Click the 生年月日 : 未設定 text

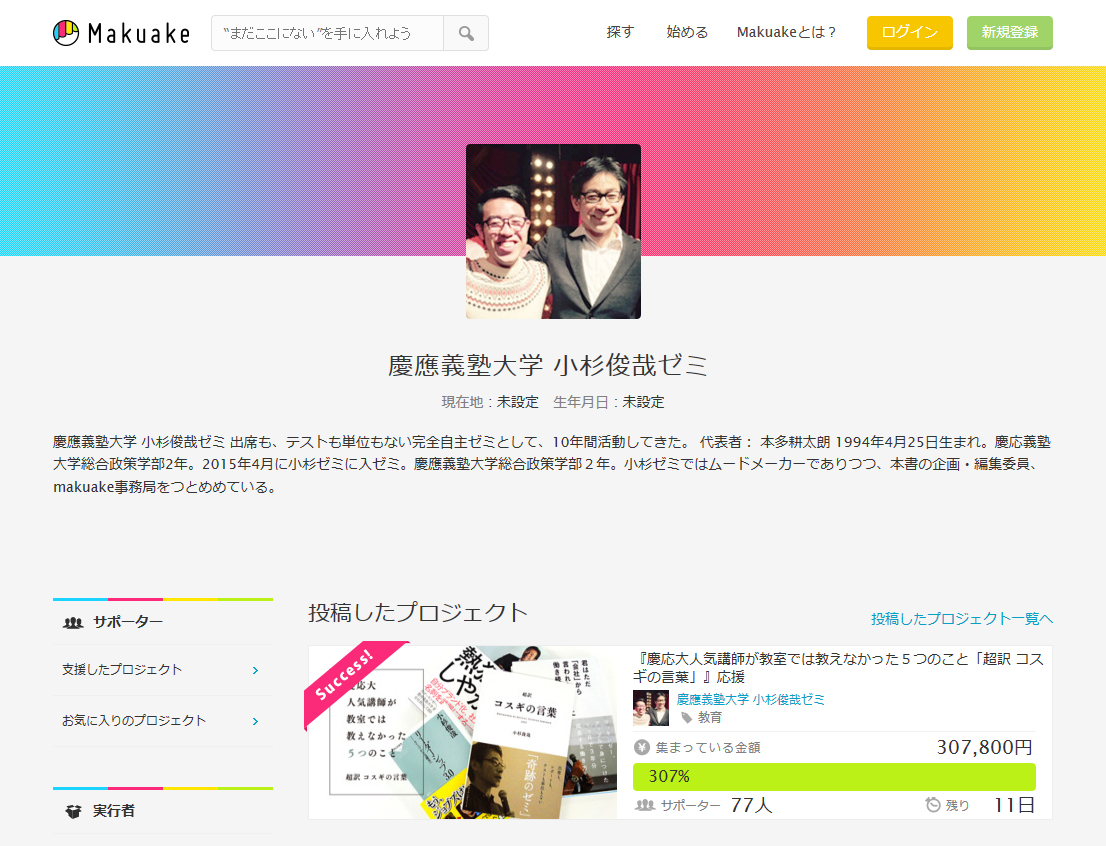click(609, 402)
